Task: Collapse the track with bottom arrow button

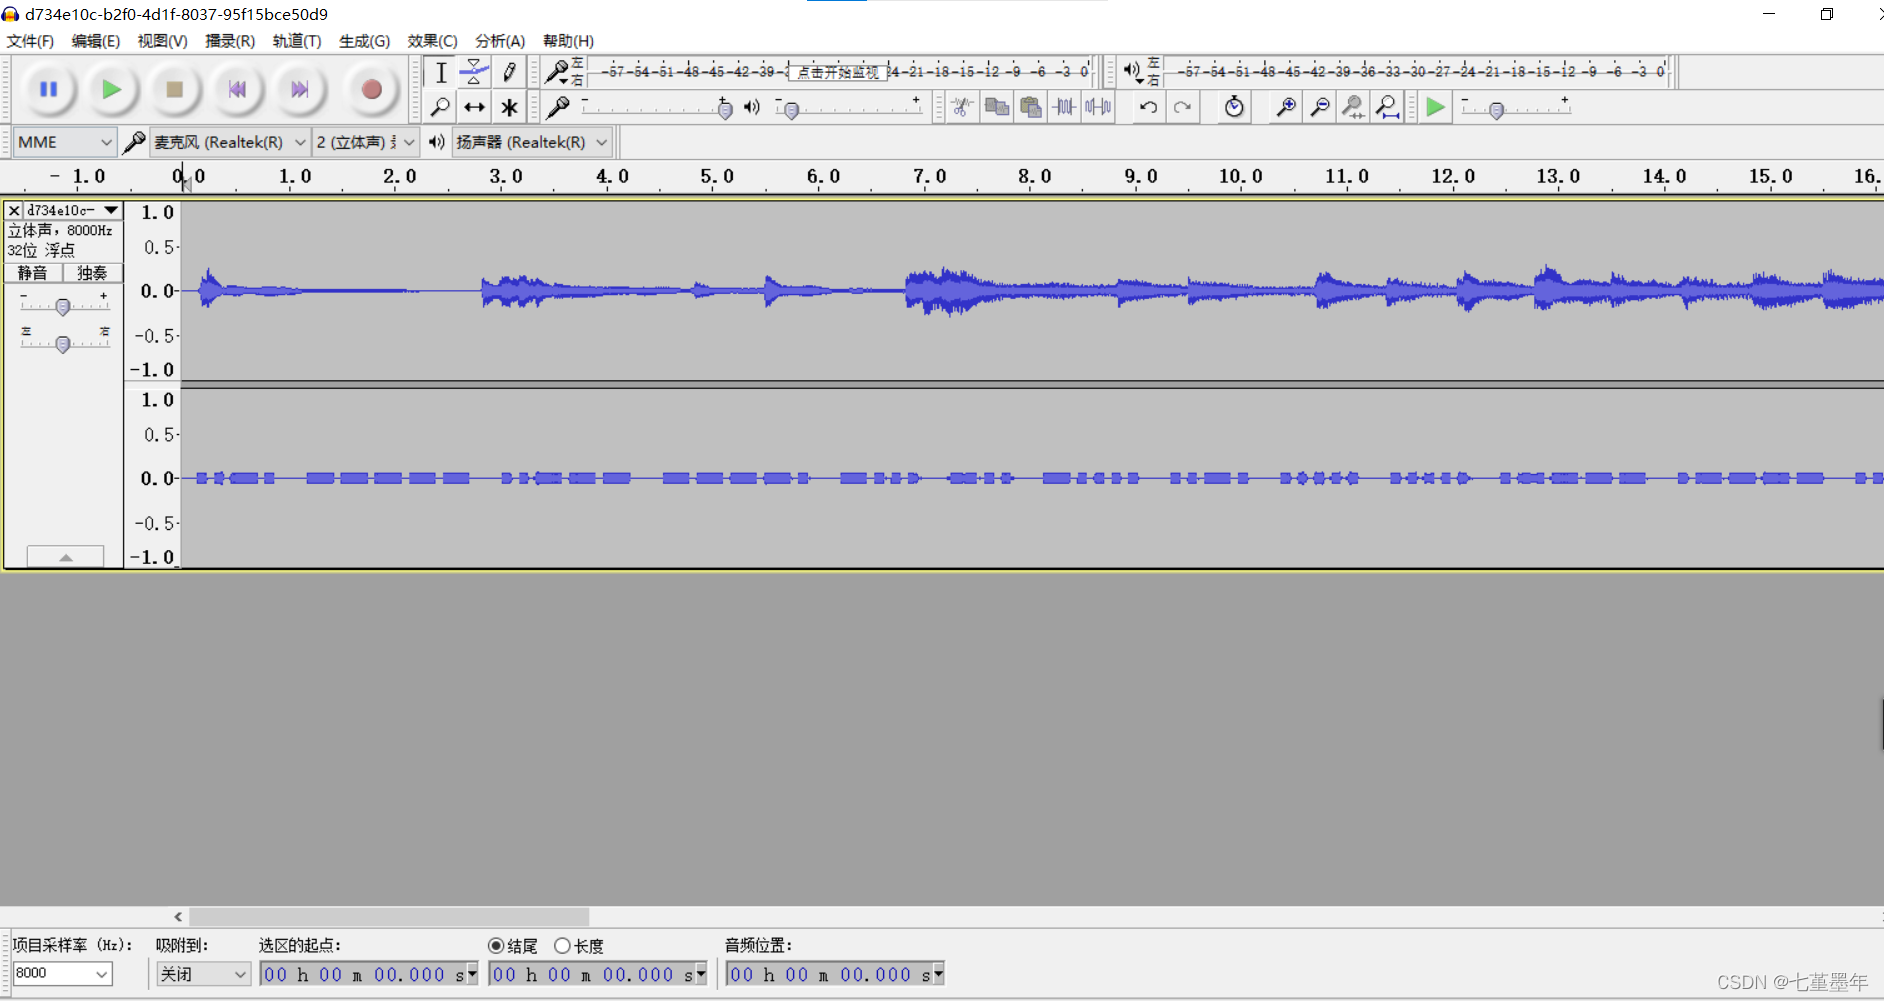Action: tap(65, 557)
